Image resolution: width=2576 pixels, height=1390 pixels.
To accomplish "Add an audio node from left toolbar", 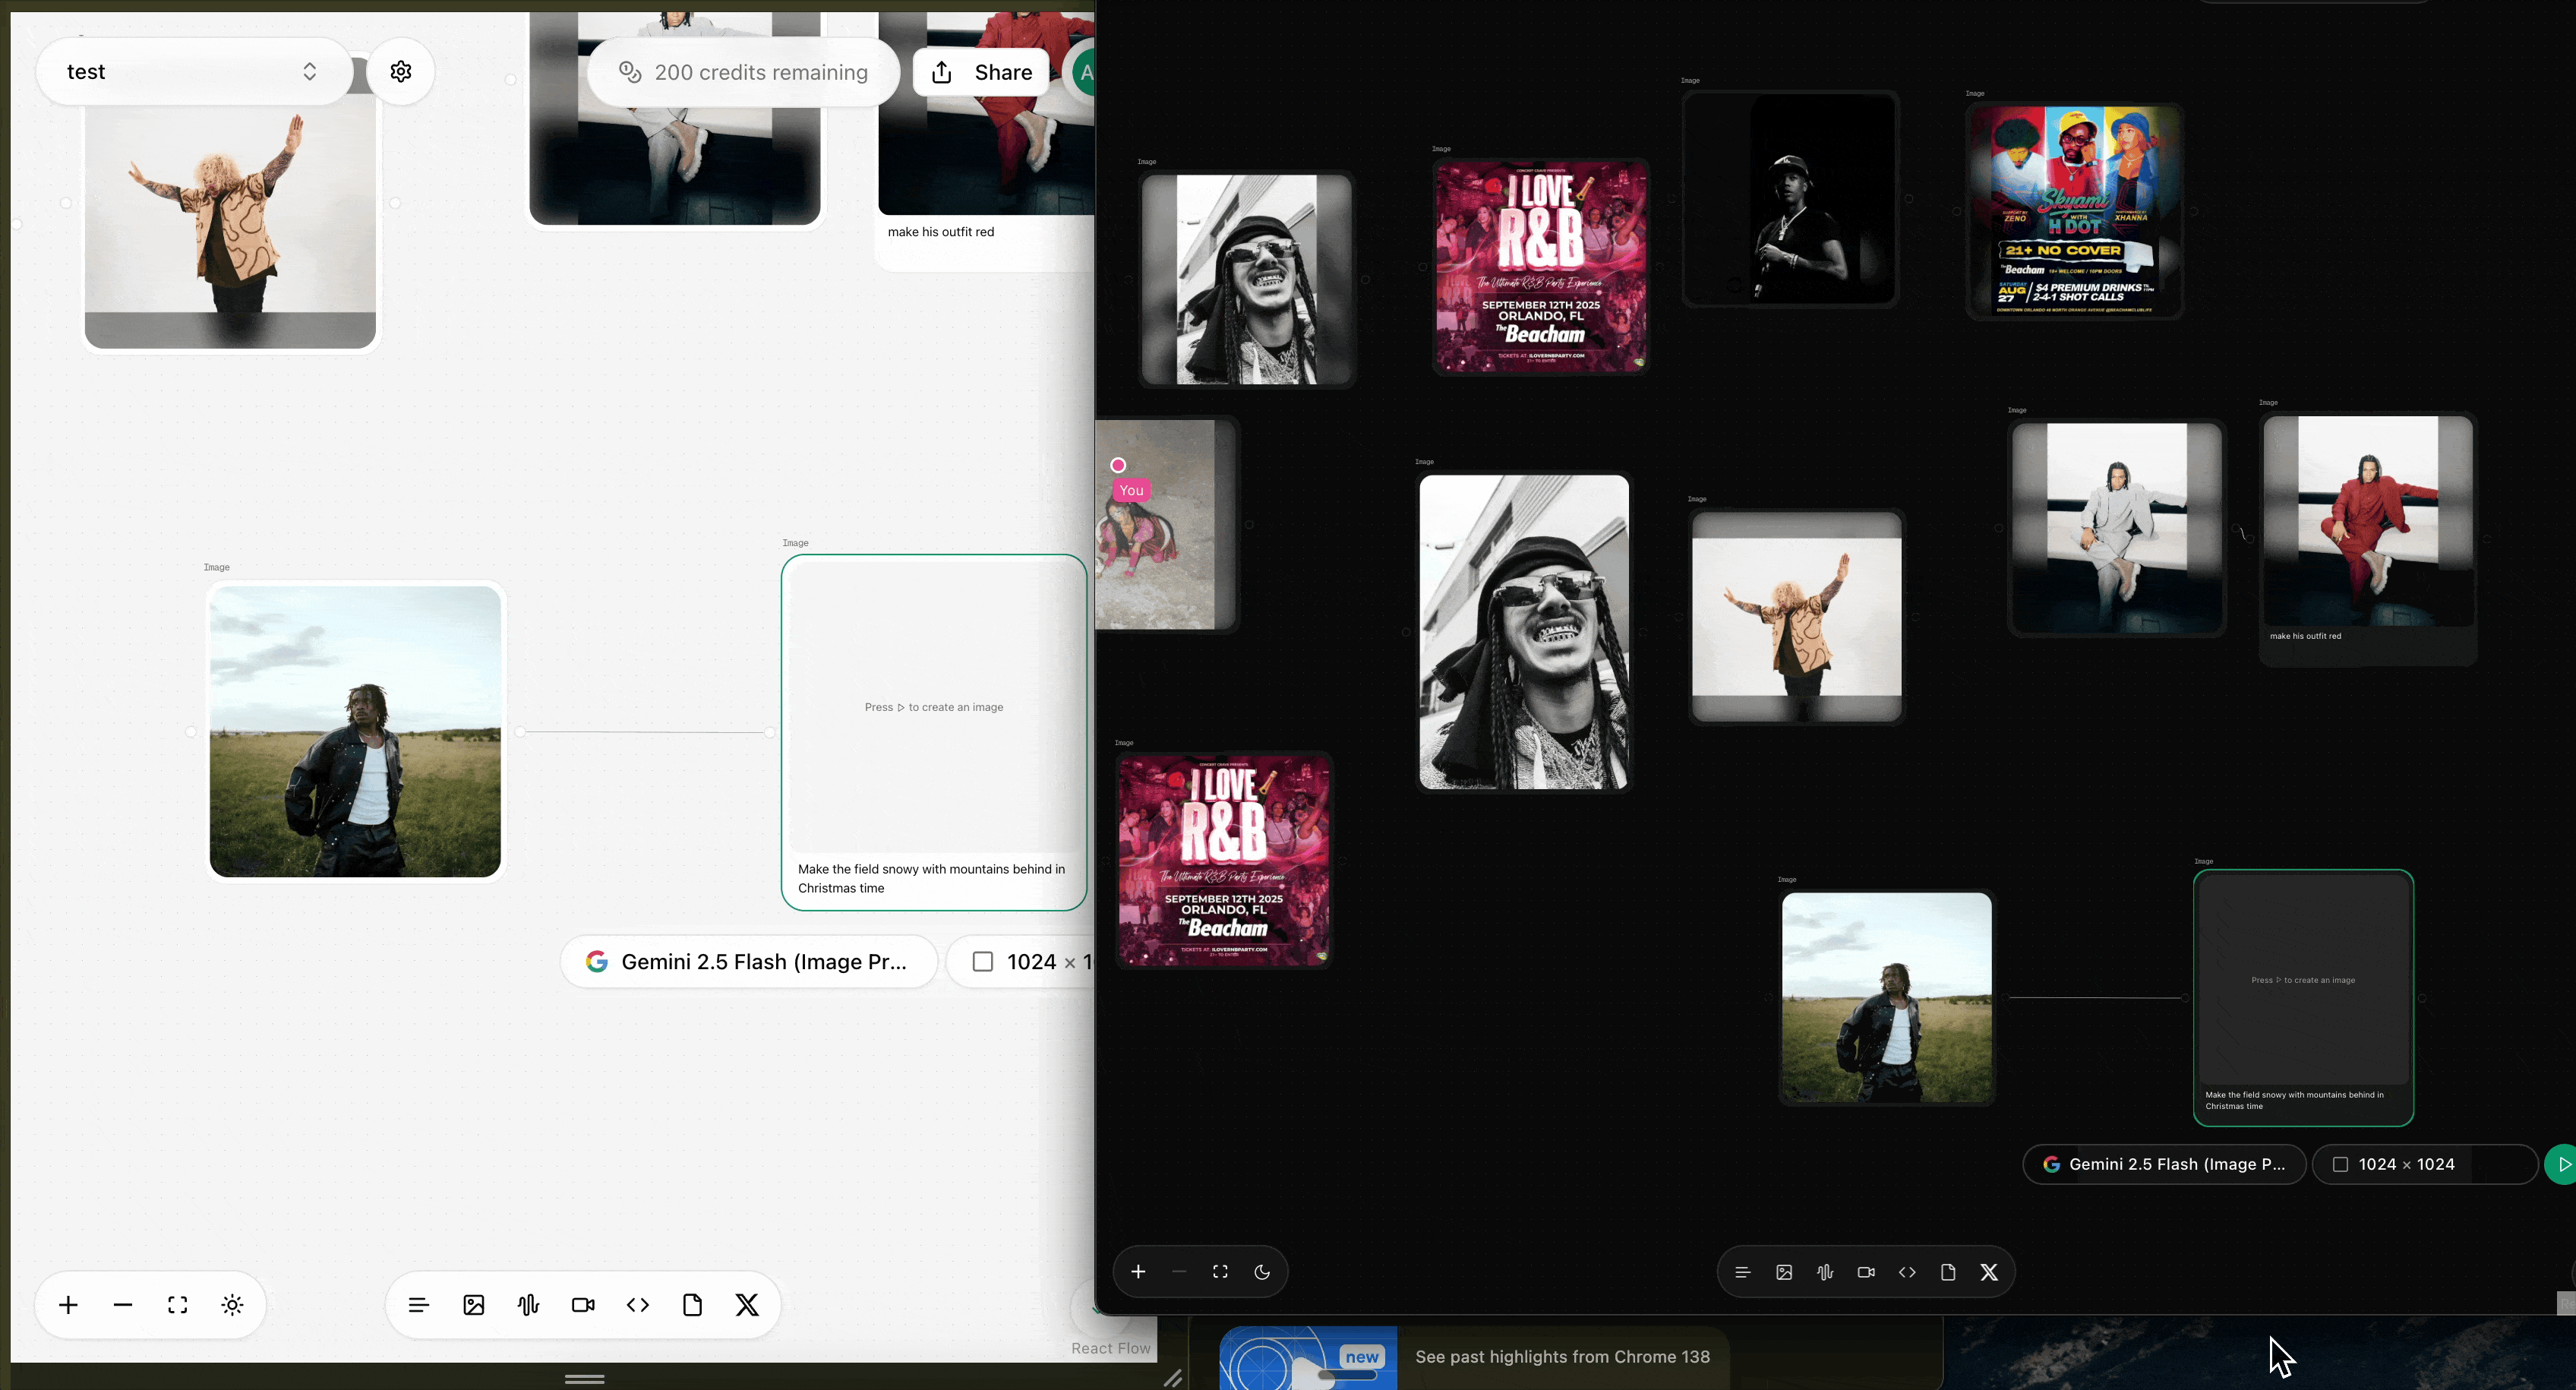I will pyautogui.click(x=528, y=1305).
